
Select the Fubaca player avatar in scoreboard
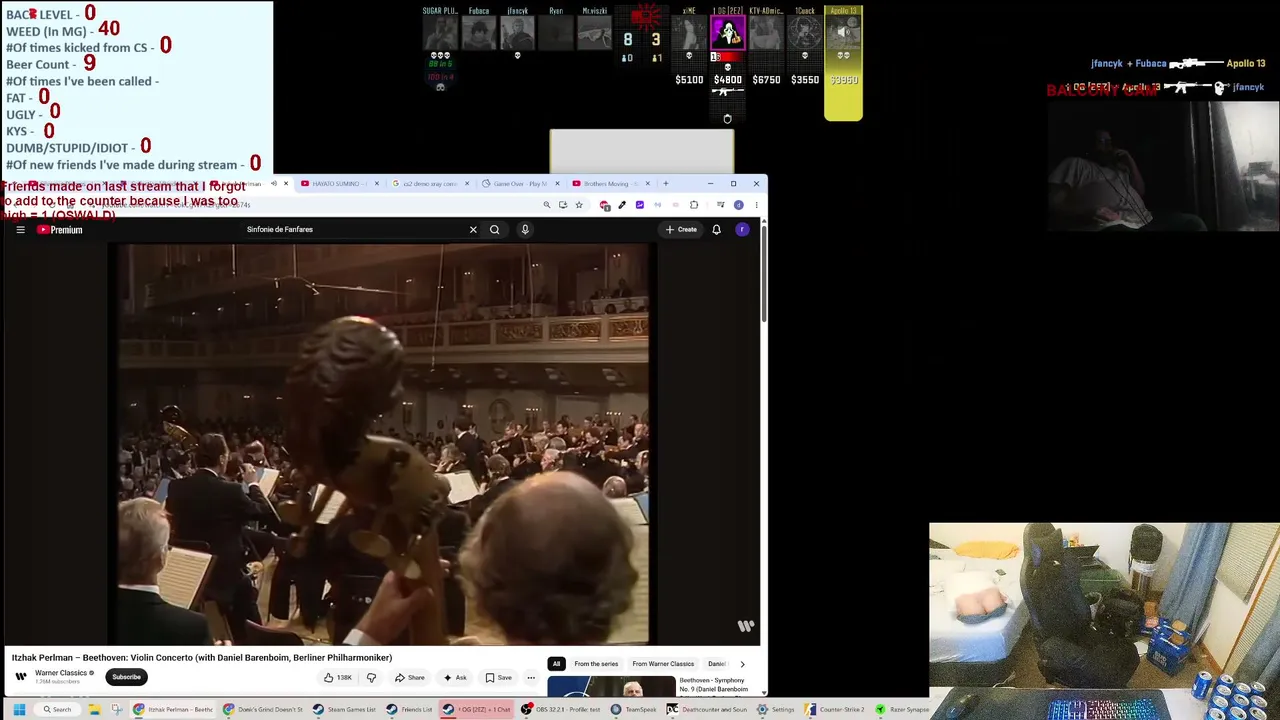479,33
